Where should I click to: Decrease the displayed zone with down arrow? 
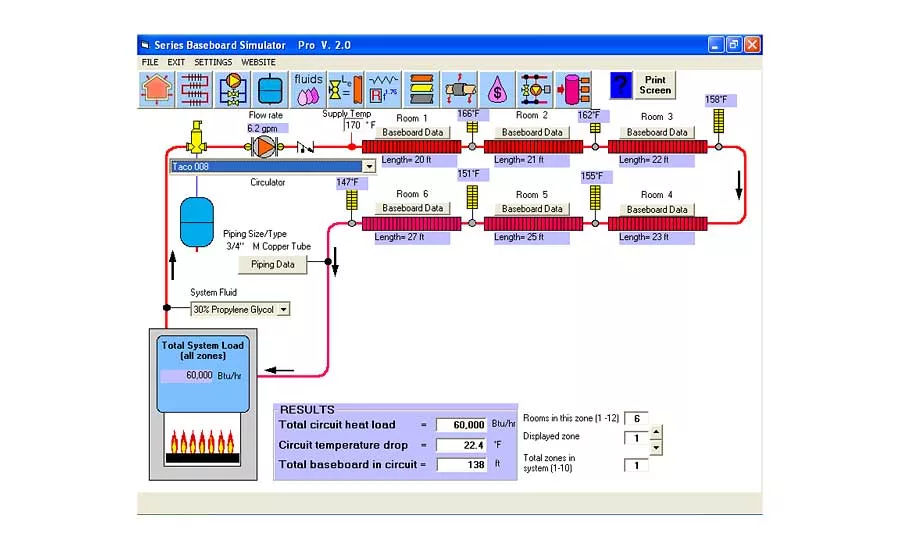click(655, 447)
